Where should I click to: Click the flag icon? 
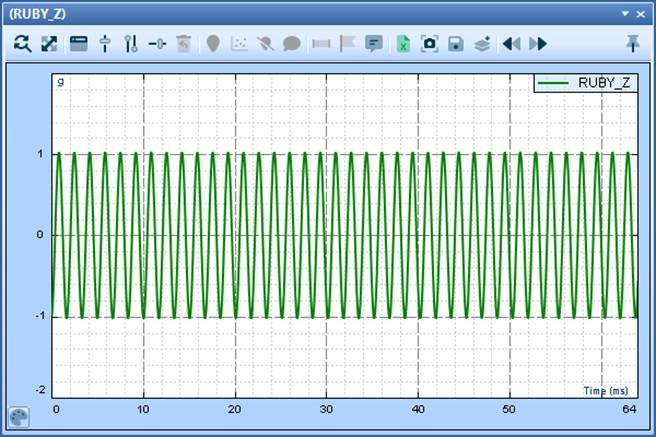(x=347, y=43)
